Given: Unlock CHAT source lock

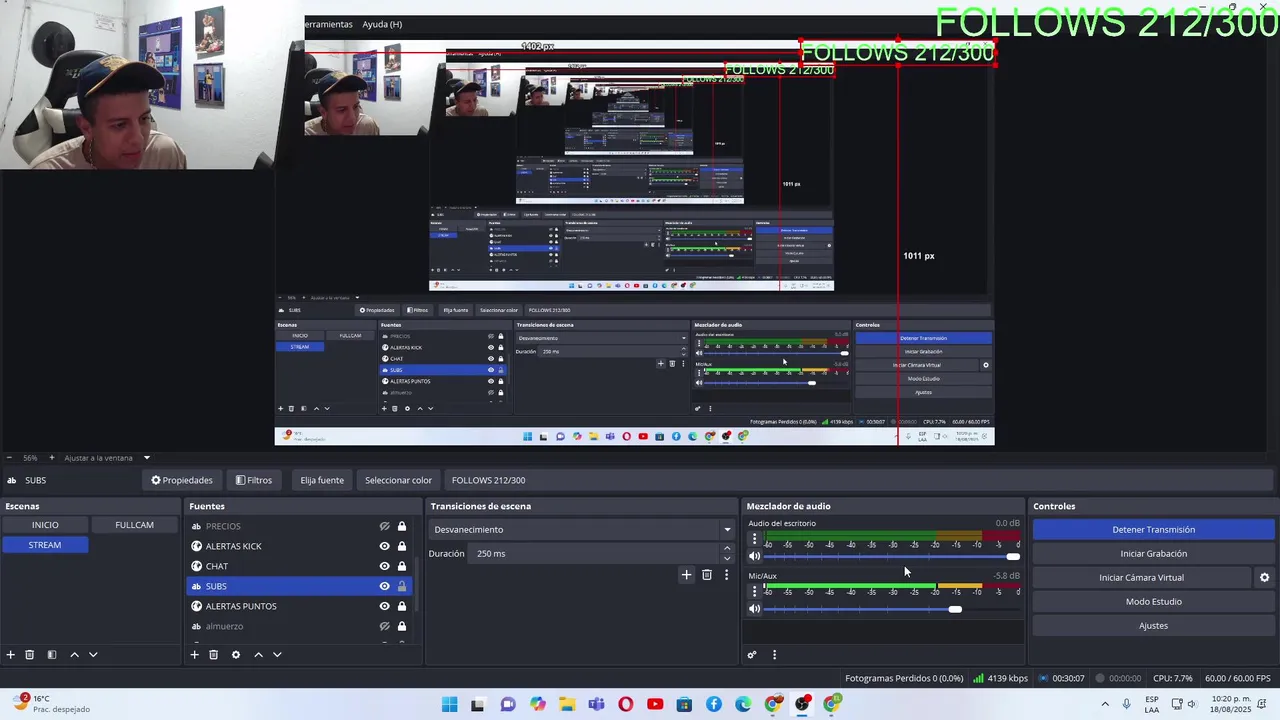Looking at the screenshot, I should click(402, 566).
